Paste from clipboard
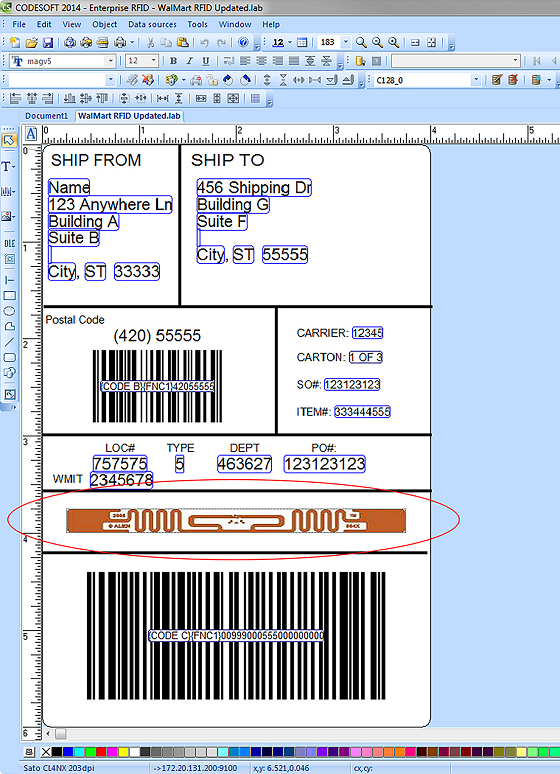Screen dimensions: 560x774 click(x=183, y=43)
